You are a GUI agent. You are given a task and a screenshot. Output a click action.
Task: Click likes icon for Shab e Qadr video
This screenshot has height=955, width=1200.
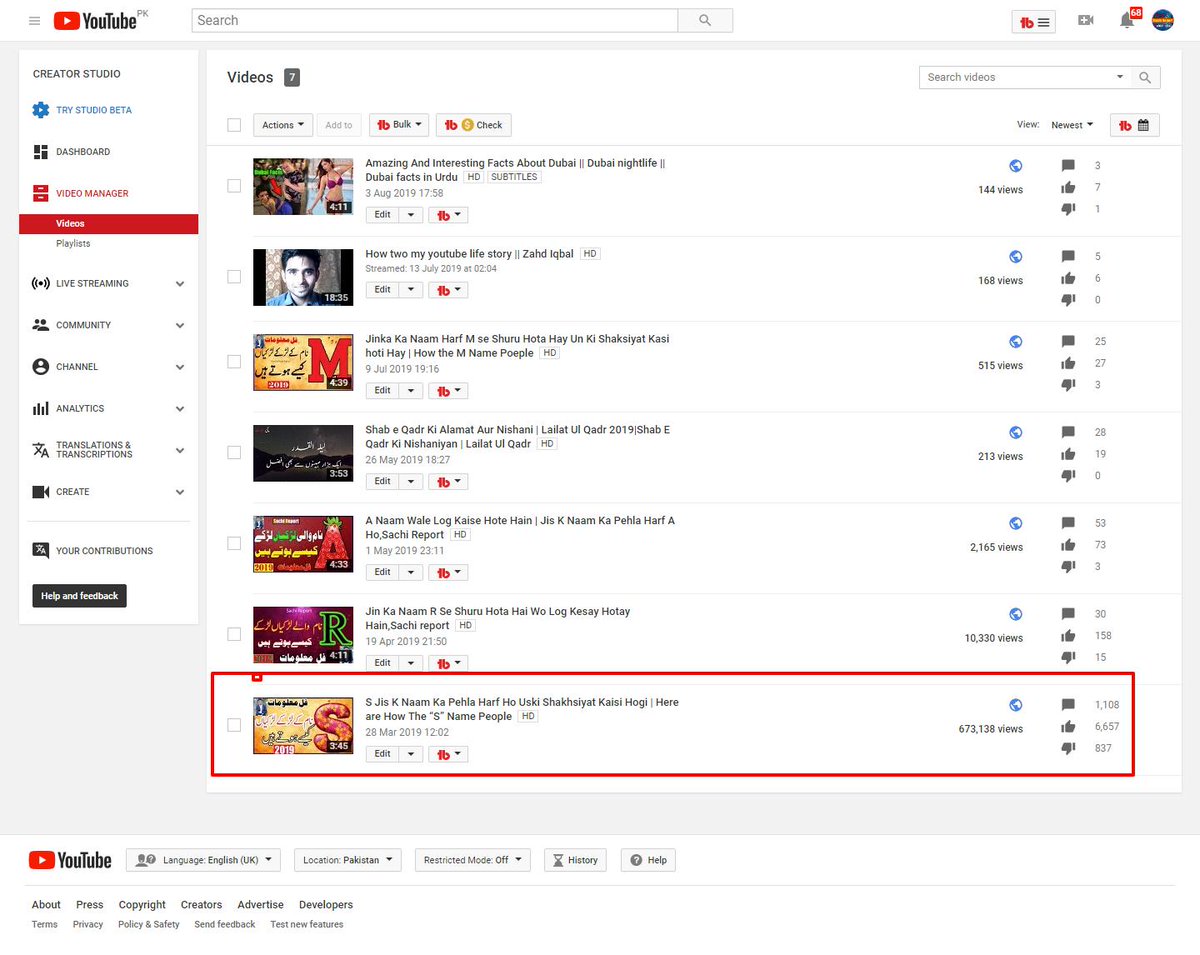click(x=1068, y=454)
